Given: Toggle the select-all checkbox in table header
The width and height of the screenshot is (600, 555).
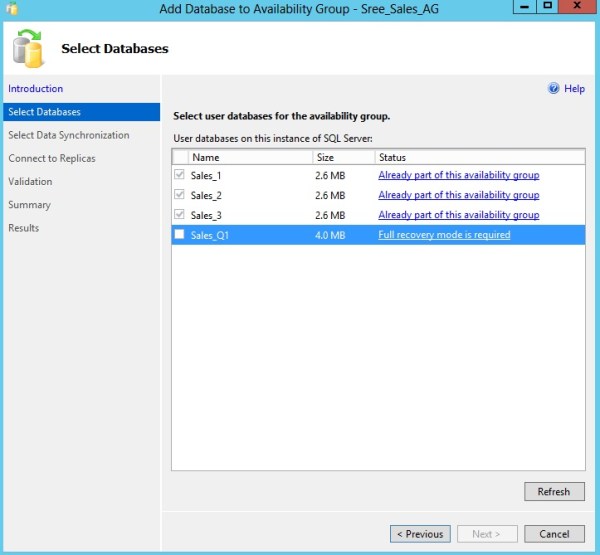Looking at the screenshot, I should click(180, 157).
